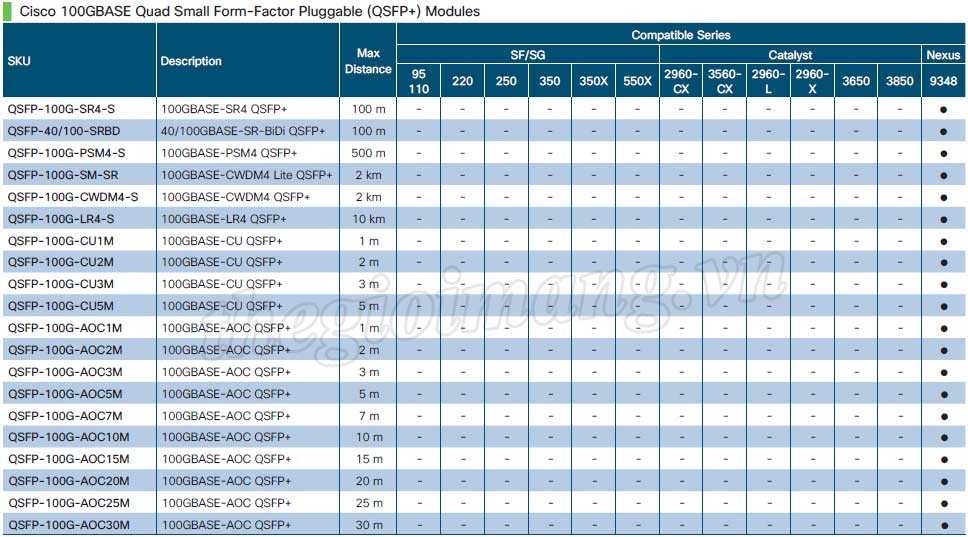The image size is (968, 537).
Task: Select SKU QSFP-100G-AOC2M
Action: (65, 350)
